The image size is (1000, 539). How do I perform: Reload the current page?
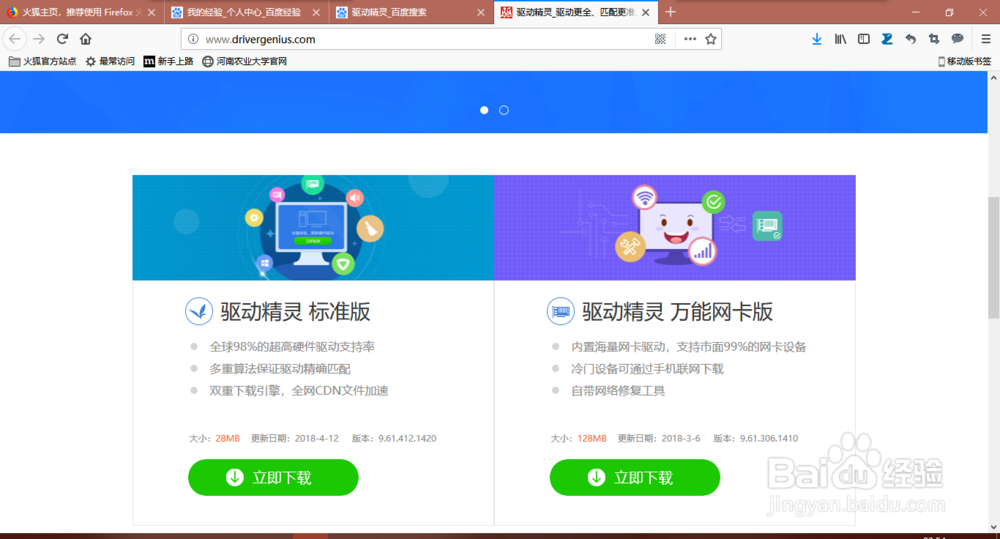point(62,39)
